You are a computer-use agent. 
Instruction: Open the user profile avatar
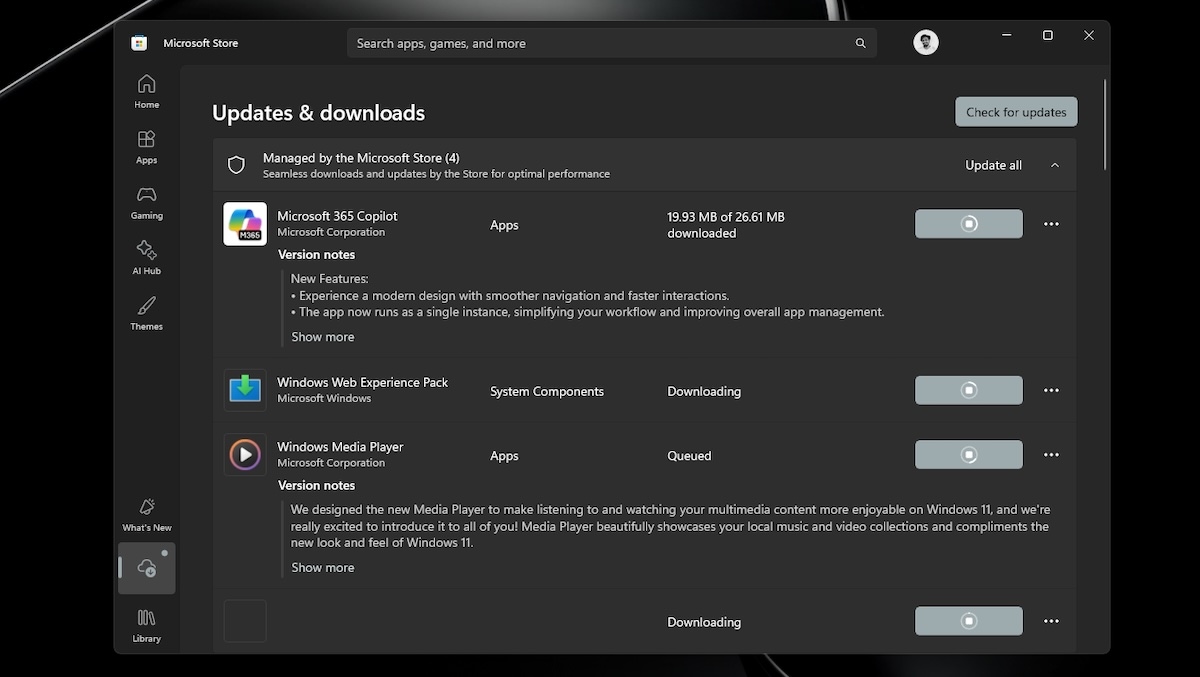tap(926, 42)
